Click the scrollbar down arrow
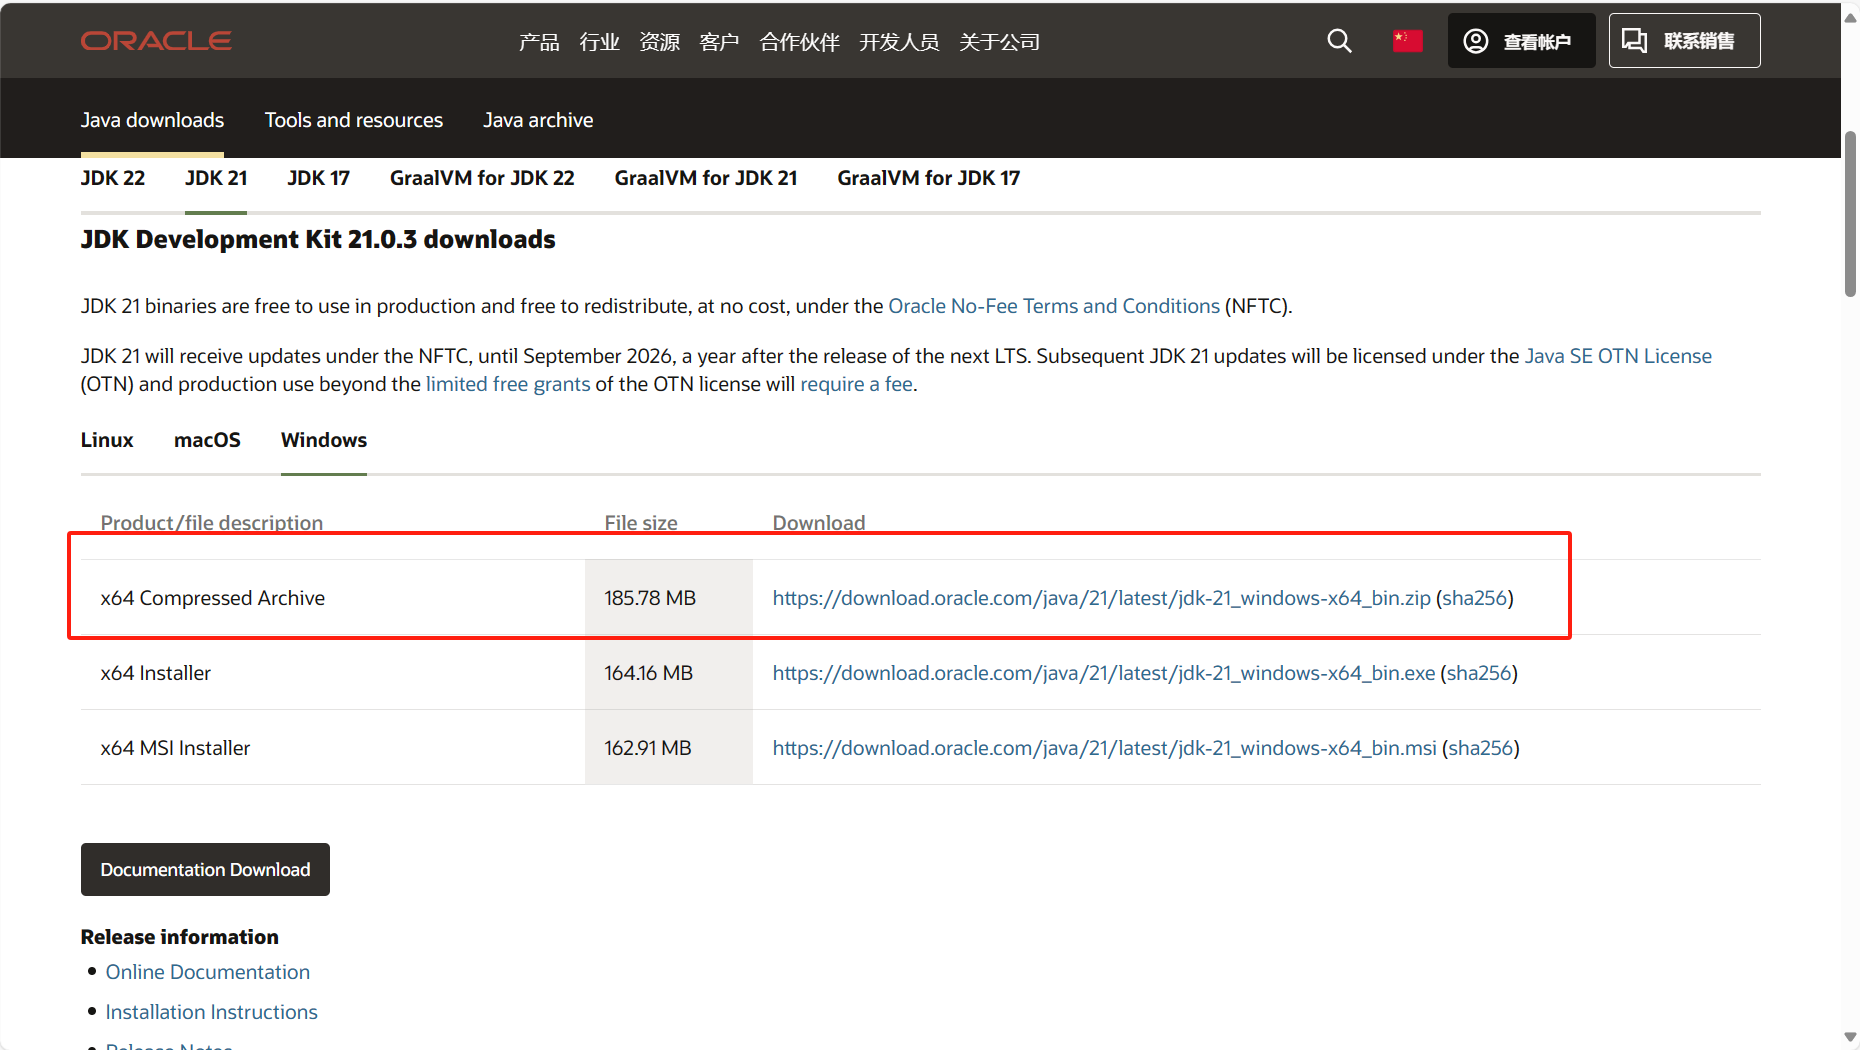This screenshot has width=1860, height=1050. click(x=1850, y=1038)
